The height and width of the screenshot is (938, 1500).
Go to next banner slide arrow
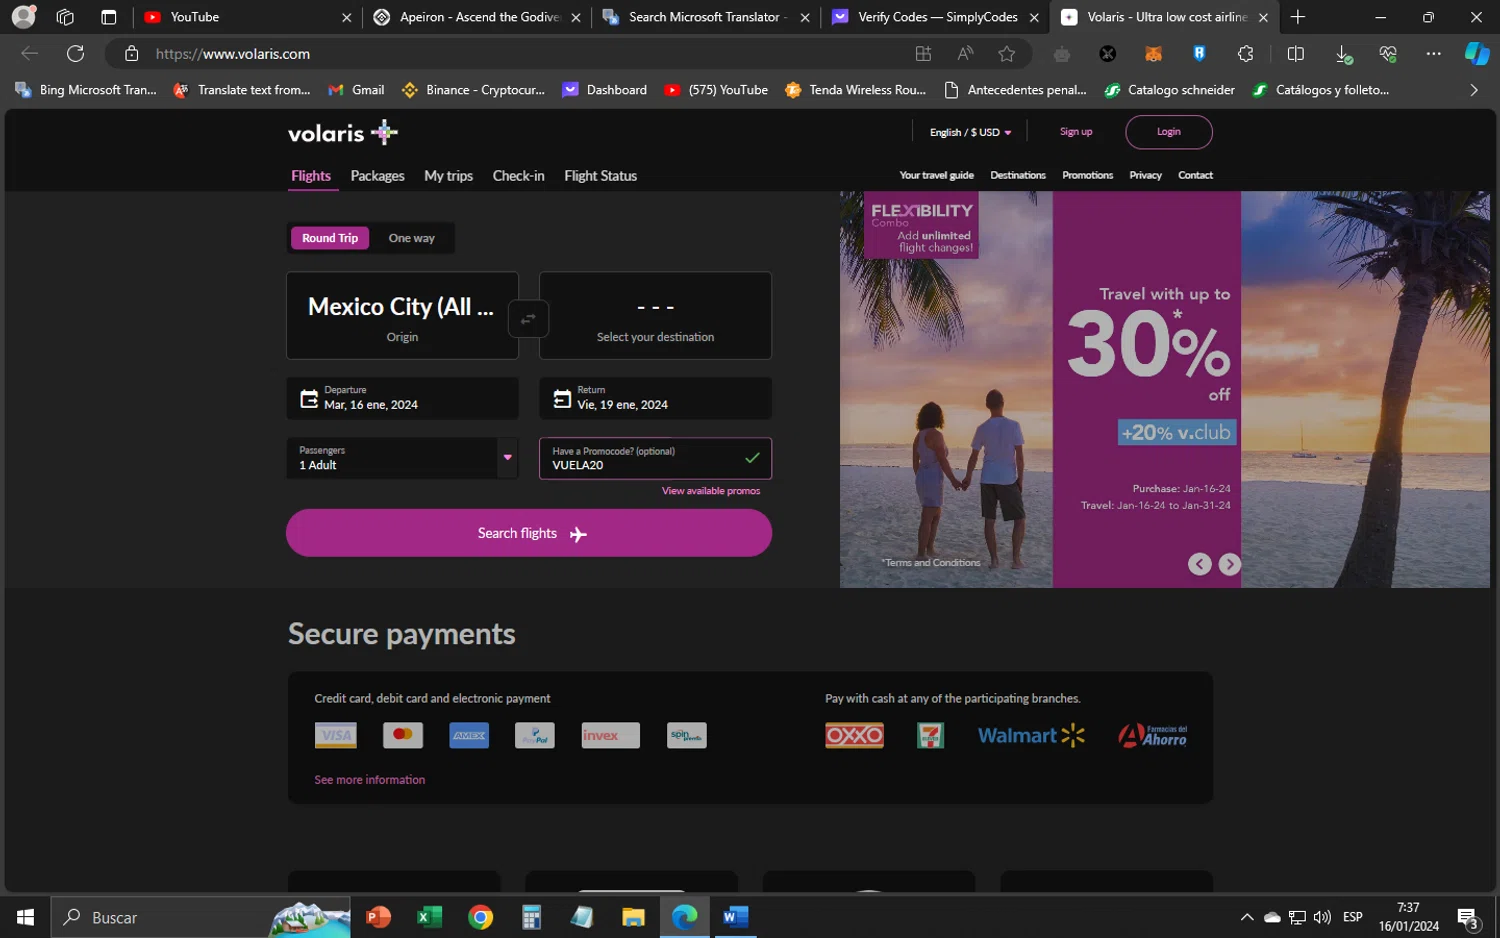pyautogui.click(x=1230, y=564)
